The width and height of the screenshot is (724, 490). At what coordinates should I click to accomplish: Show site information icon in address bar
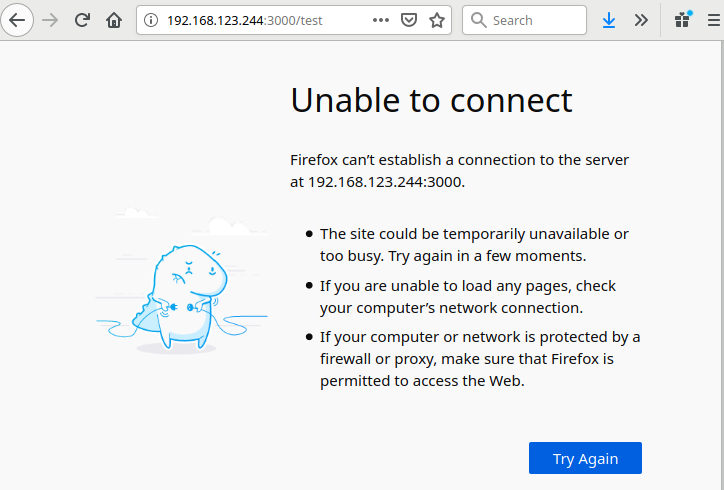point(151,20)
